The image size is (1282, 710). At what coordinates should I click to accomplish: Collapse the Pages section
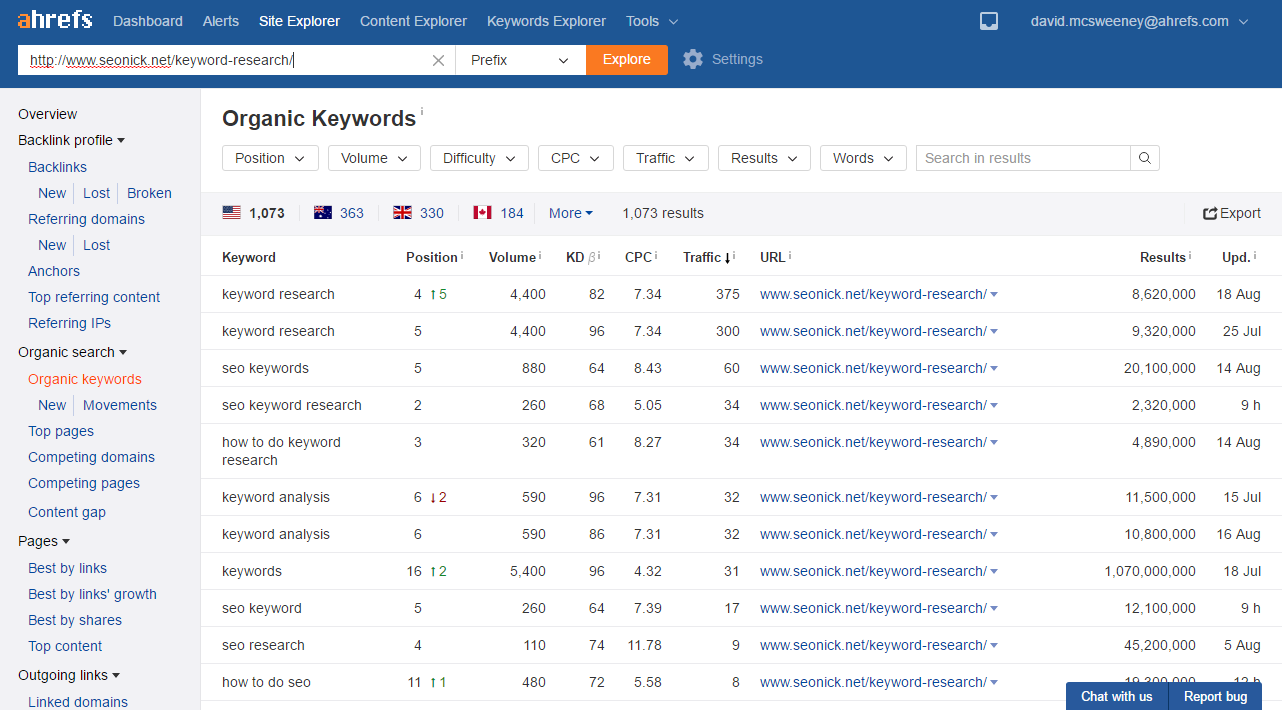[44, 541]
